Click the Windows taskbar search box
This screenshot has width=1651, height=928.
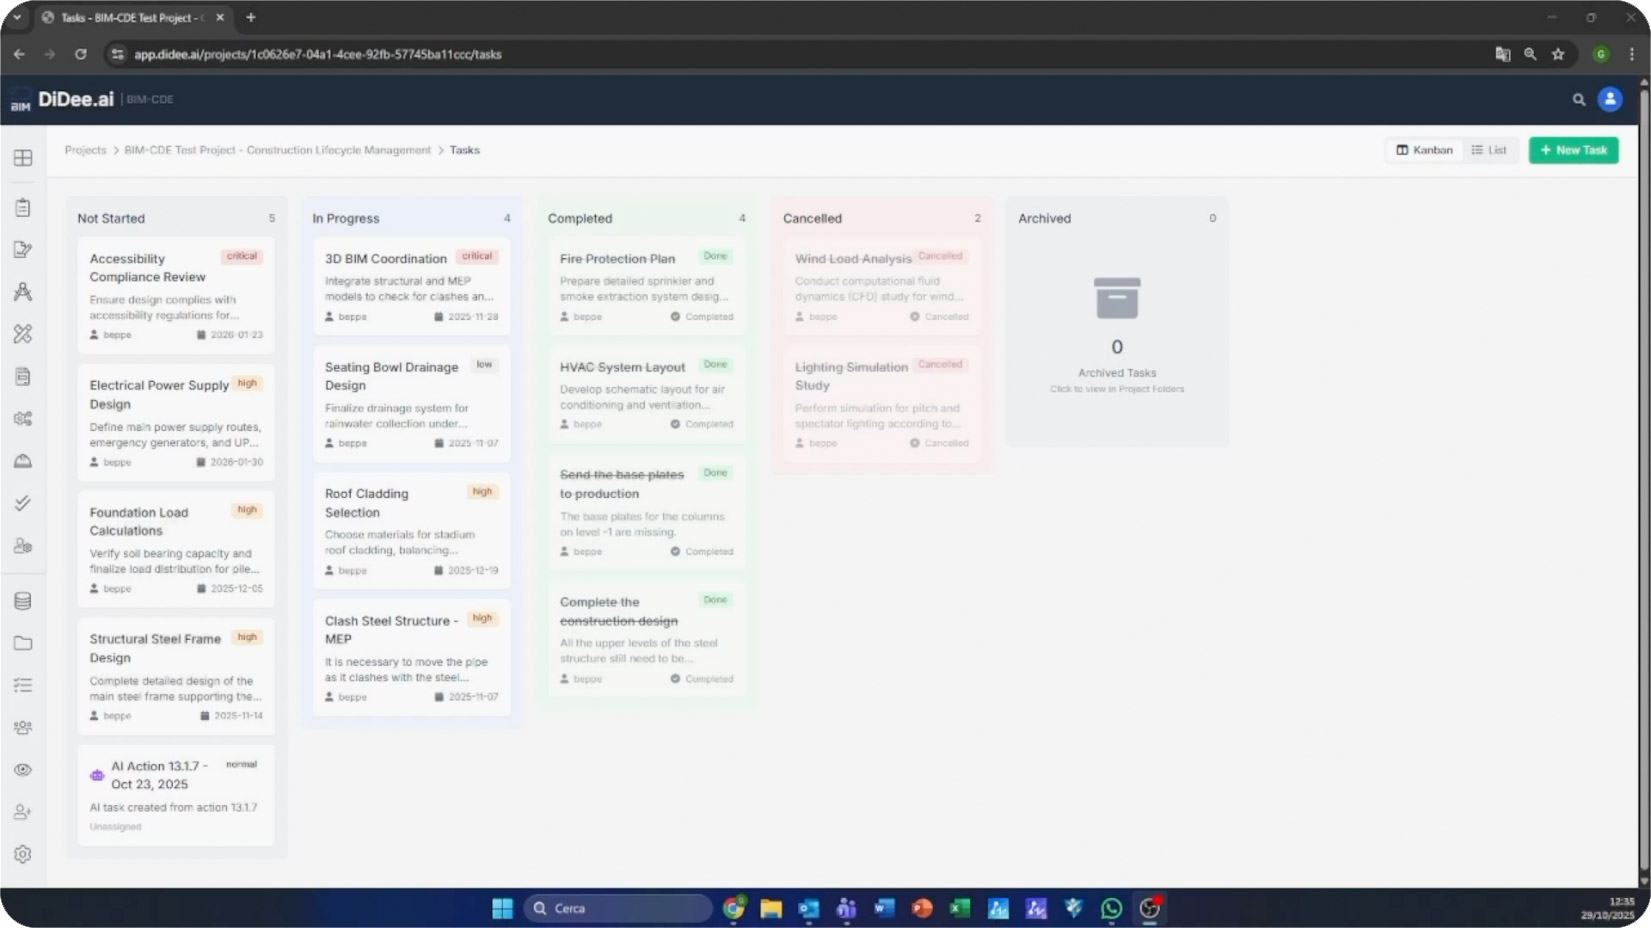[x=617, y=908]
